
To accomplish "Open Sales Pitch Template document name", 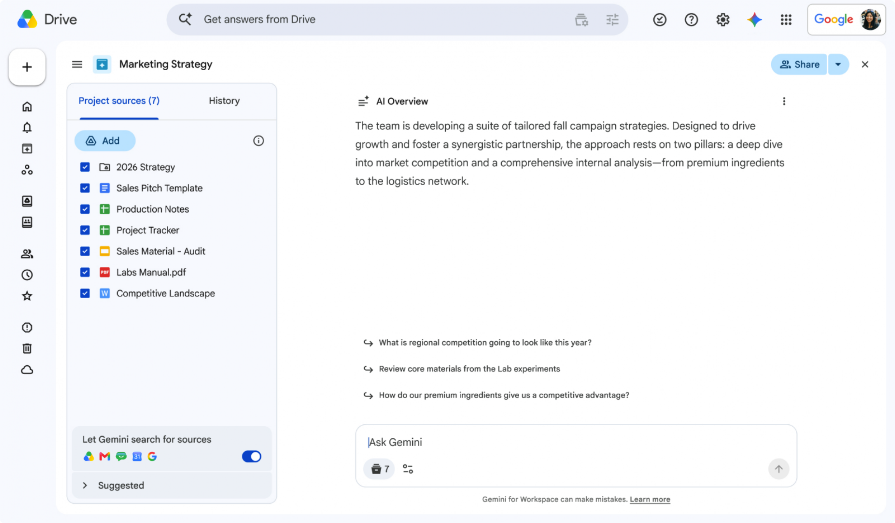I will coord(159,188).
